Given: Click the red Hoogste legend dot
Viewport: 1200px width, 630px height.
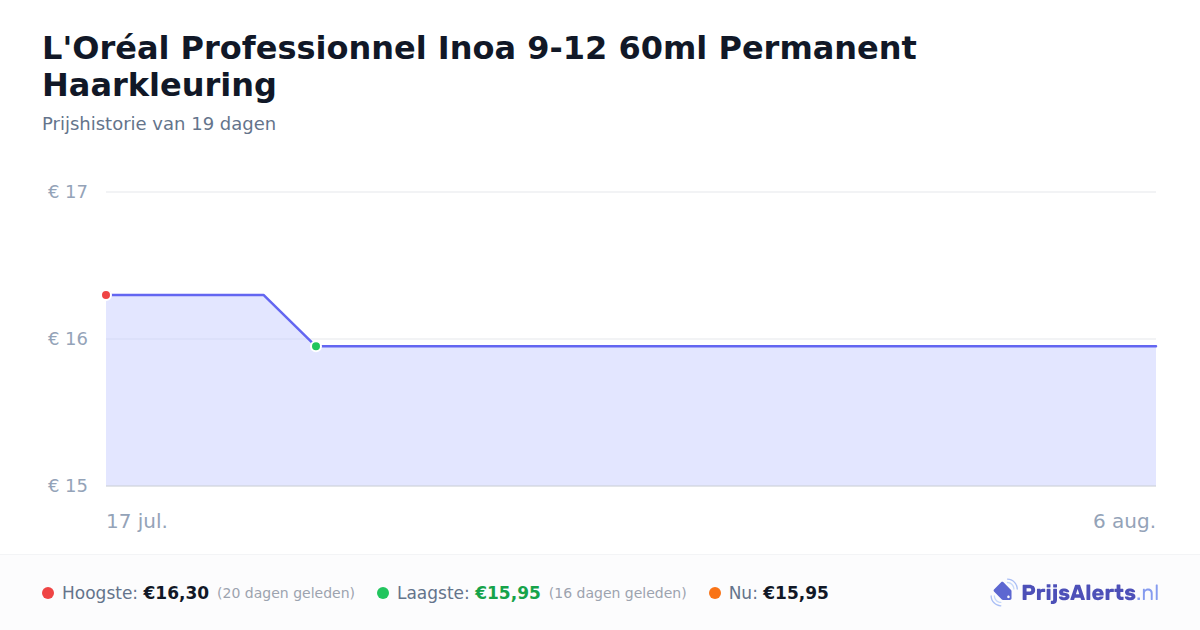Looking at the screenshot, I should tap(48, 593).
